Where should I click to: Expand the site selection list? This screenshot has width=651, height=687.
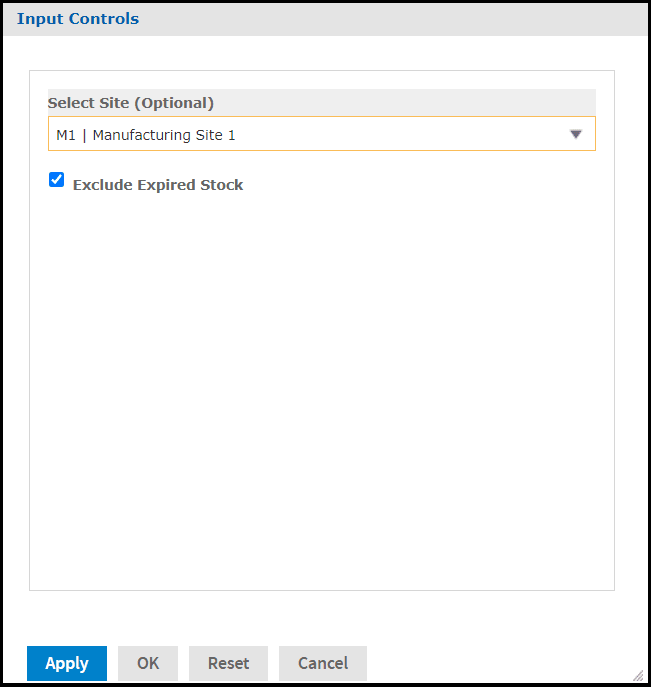tap(575, 134)
